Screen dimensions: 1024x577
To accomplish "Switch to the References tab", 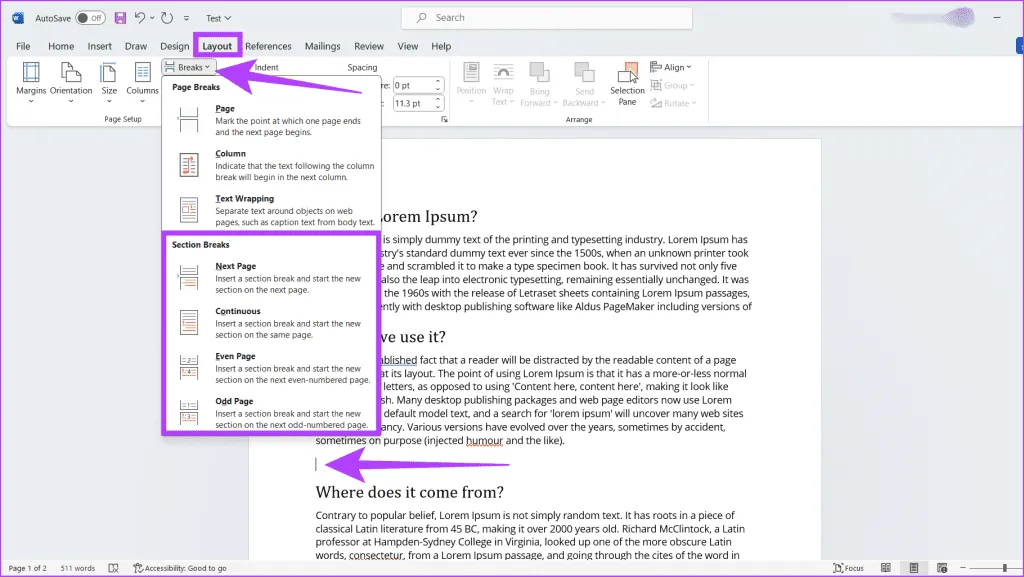I will (268, 46).
